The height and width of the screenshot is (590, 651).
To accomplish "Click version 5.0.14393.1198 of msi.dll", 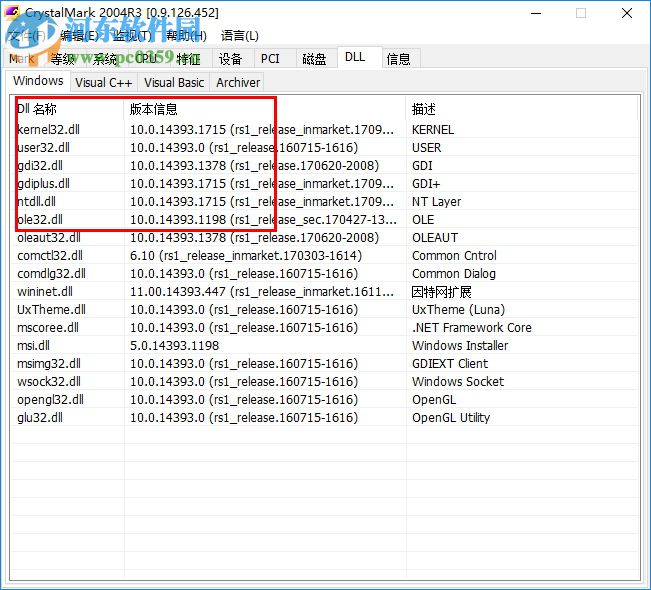I will (174, 345).
